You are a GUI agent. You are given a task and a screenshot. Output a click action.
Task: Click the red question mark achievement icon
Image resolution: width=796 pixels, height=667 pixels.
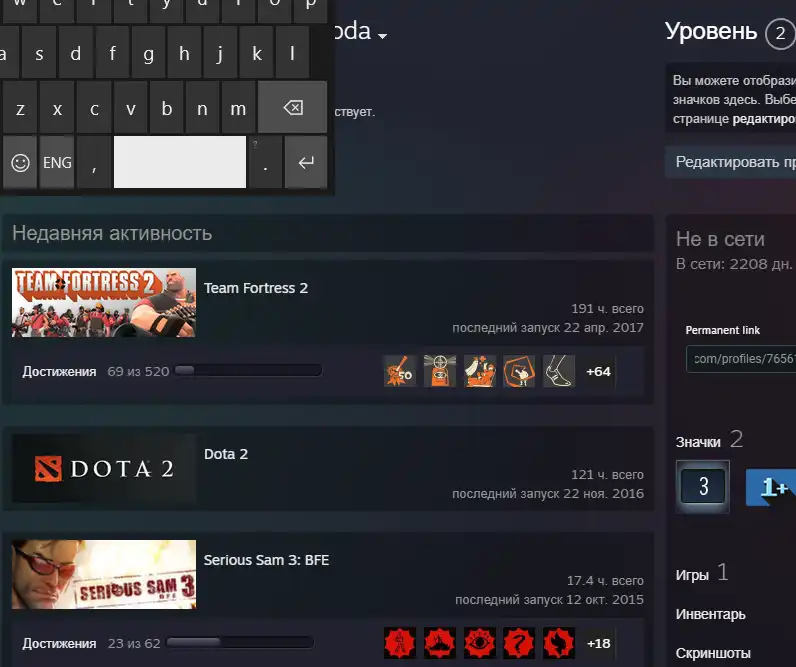519,643
